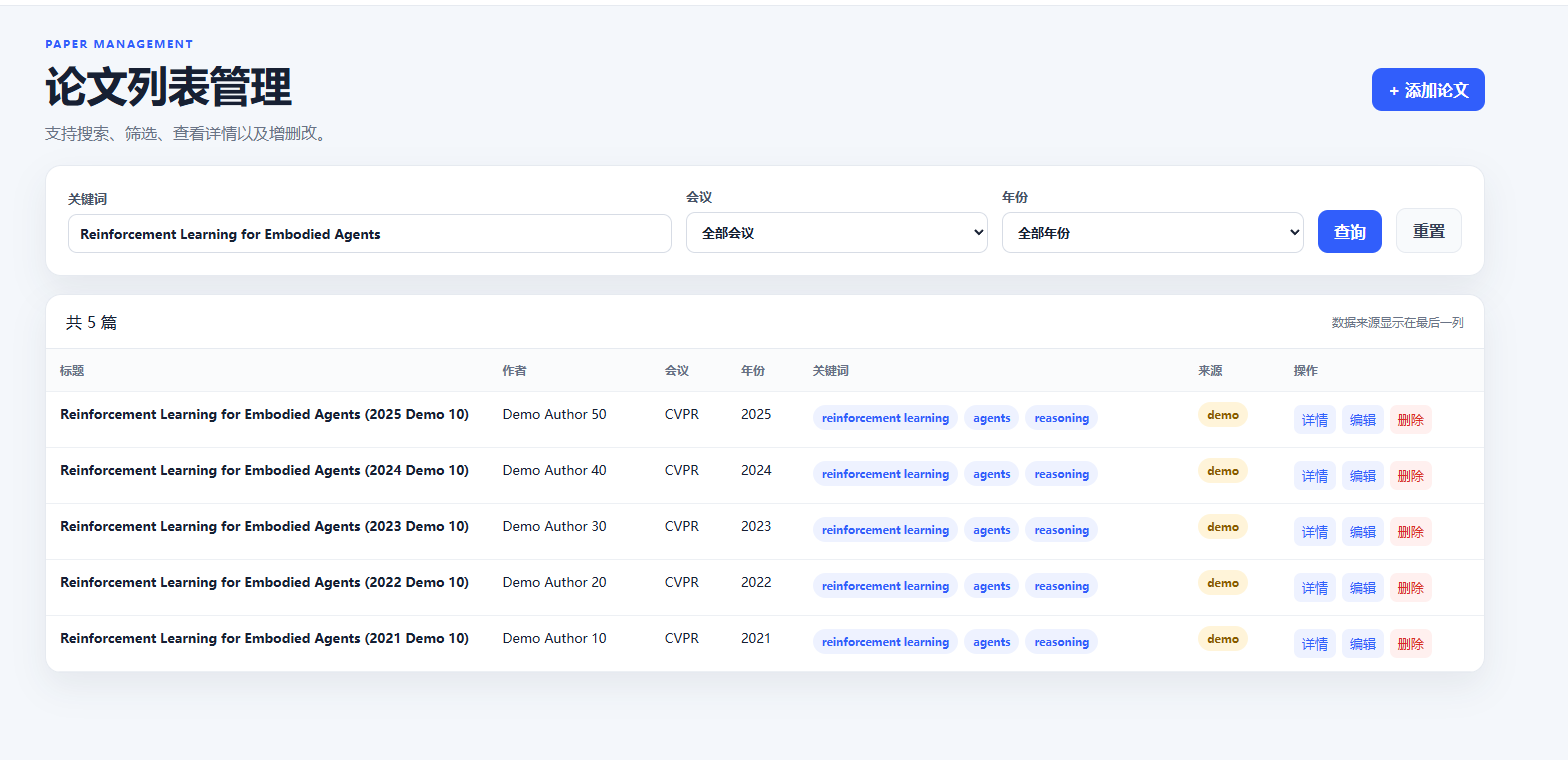Click the title ending in (2021 Demo 10)

tap(264, 638)
